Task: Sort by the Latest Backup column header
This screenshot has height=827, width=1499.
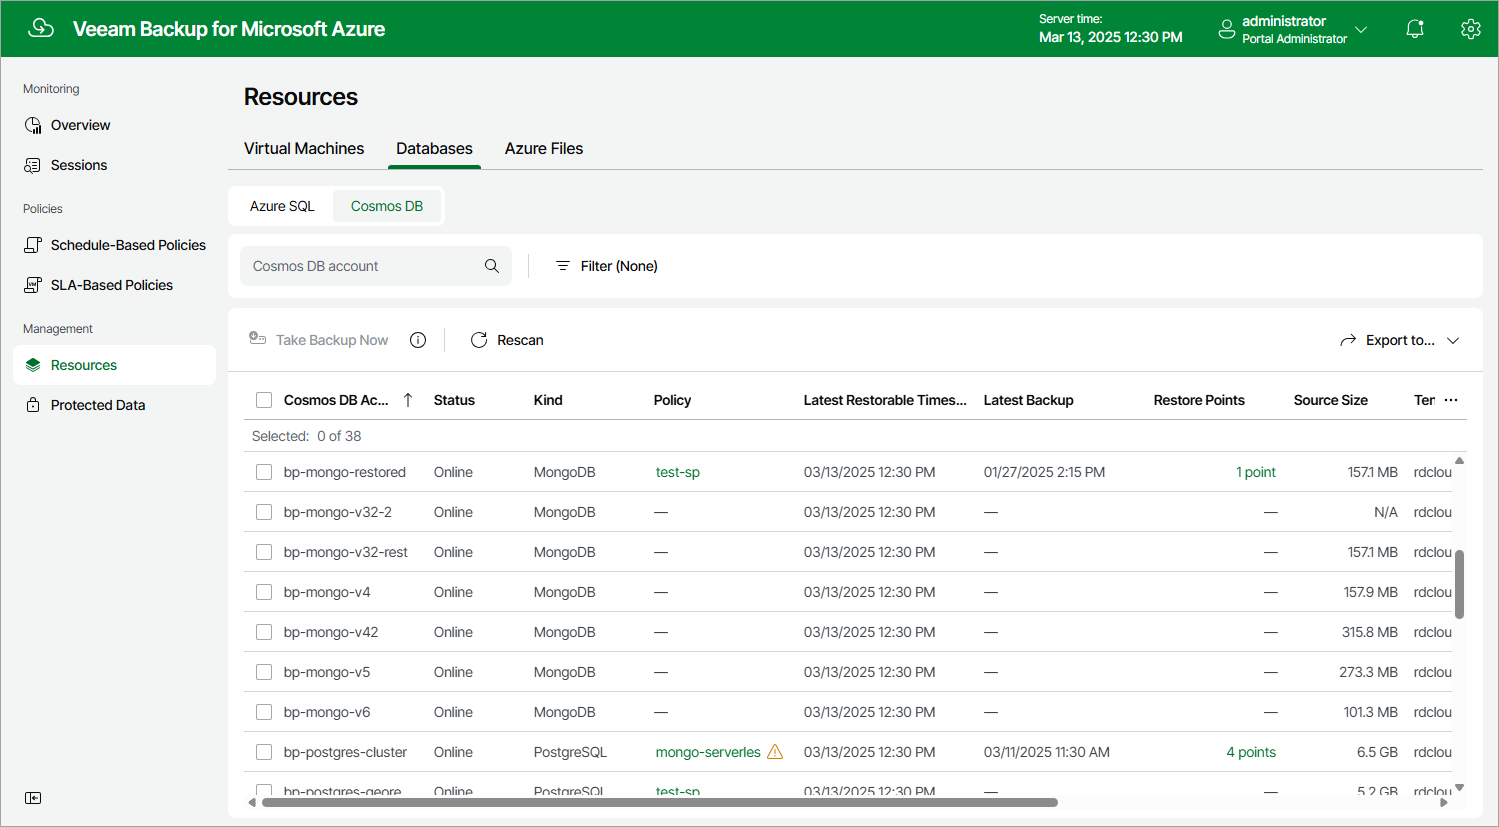Action: 1028,400
